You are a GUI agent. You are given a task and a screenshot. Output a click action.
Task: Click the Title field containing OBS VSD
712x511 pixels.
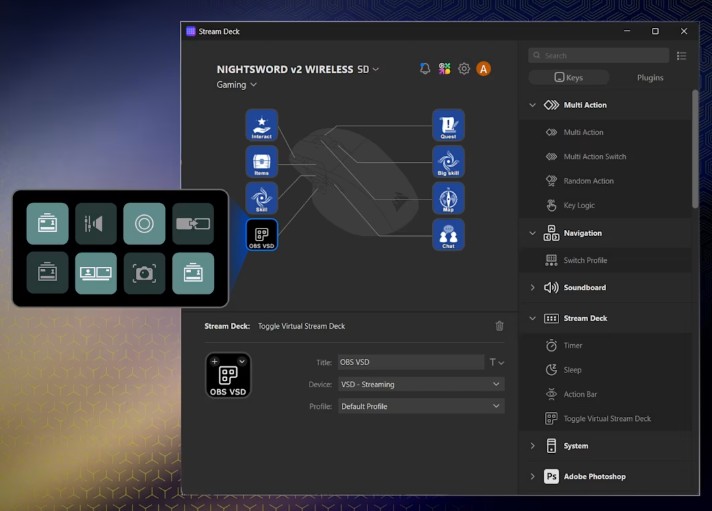point(411,362)
